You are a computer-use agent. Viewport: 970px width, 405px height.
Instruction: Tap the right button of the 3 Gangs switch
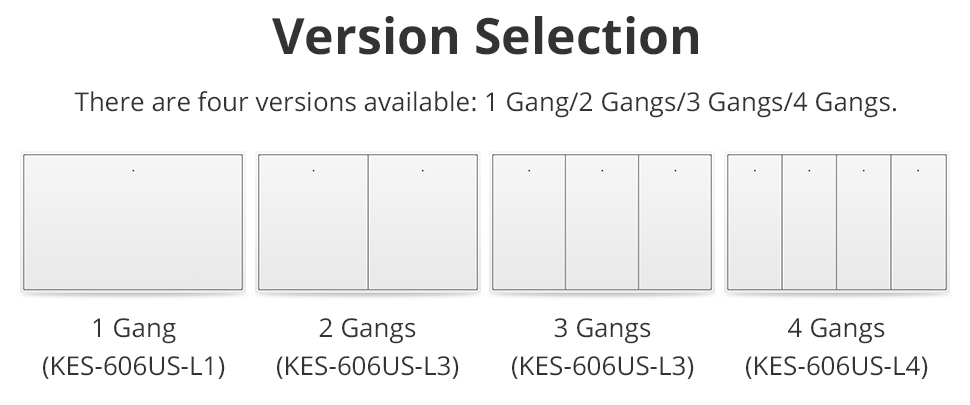coord(675,222)
